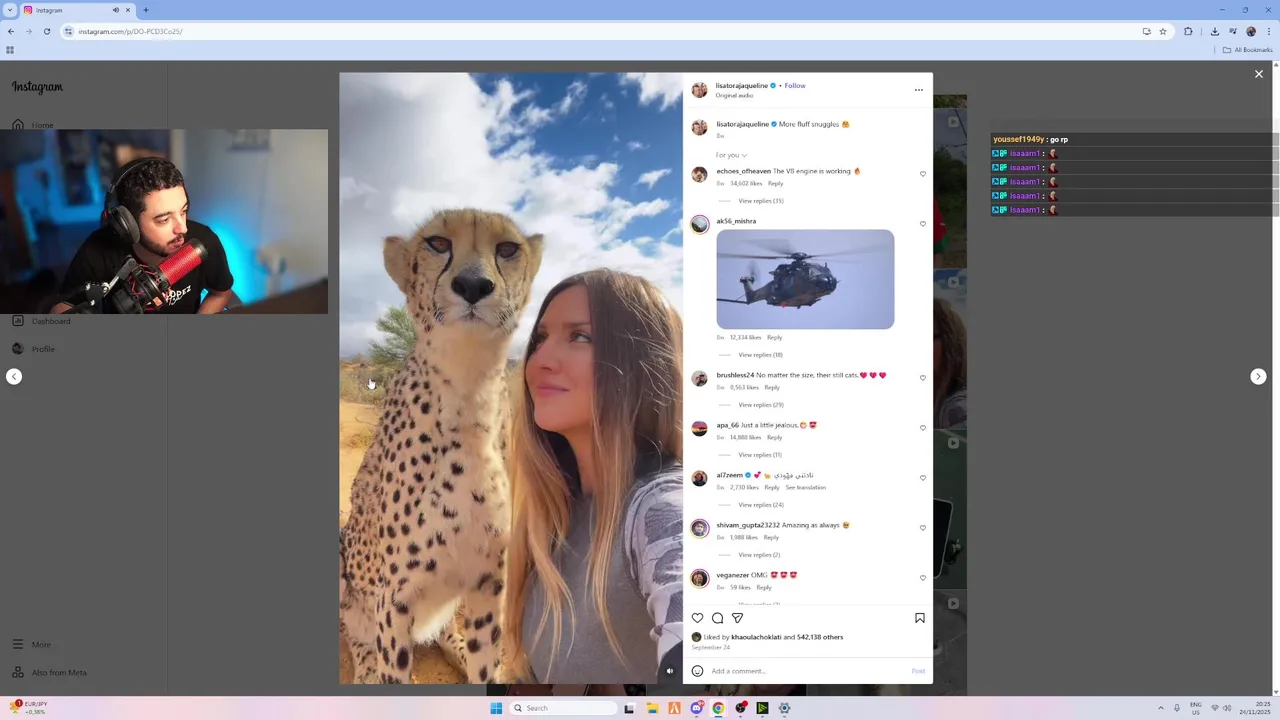Like ak56_mishra's comment
This screenshot has width=1280, height=720.
923,224
